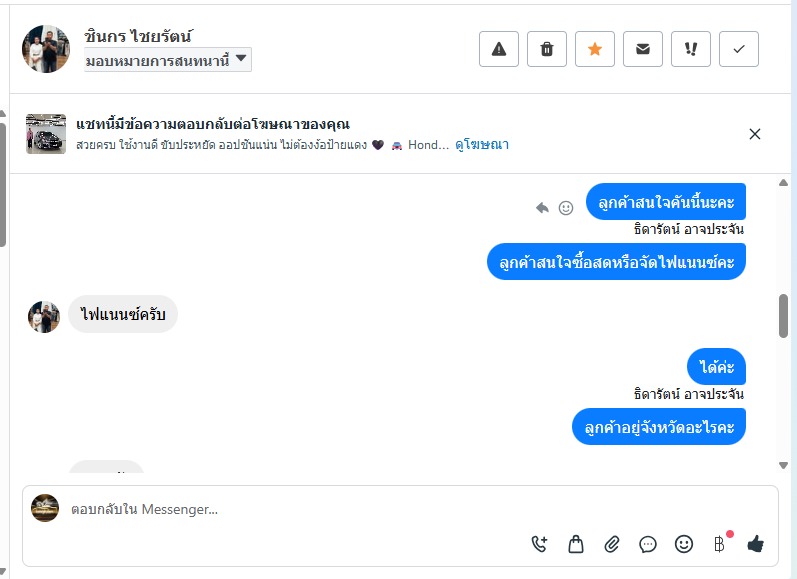The image size is (797, 579).
Task: Click the Baht payment icon
Action: (x=719, y=544)
